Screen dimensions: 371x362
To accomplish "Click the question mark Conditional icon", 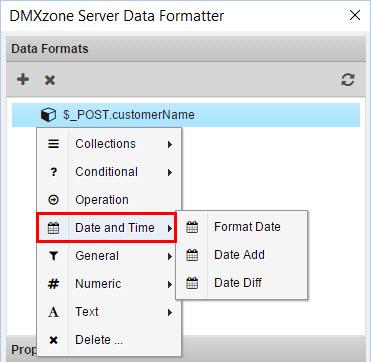I will (x=54, y=172).
